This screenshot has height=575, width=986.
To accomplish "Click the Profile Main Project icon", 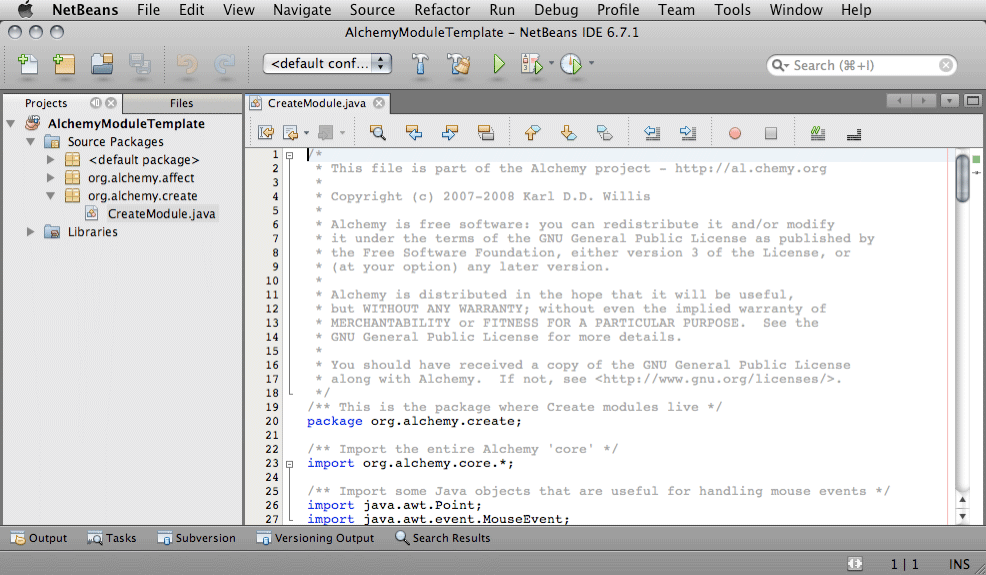I will click(x=571, y=64).
